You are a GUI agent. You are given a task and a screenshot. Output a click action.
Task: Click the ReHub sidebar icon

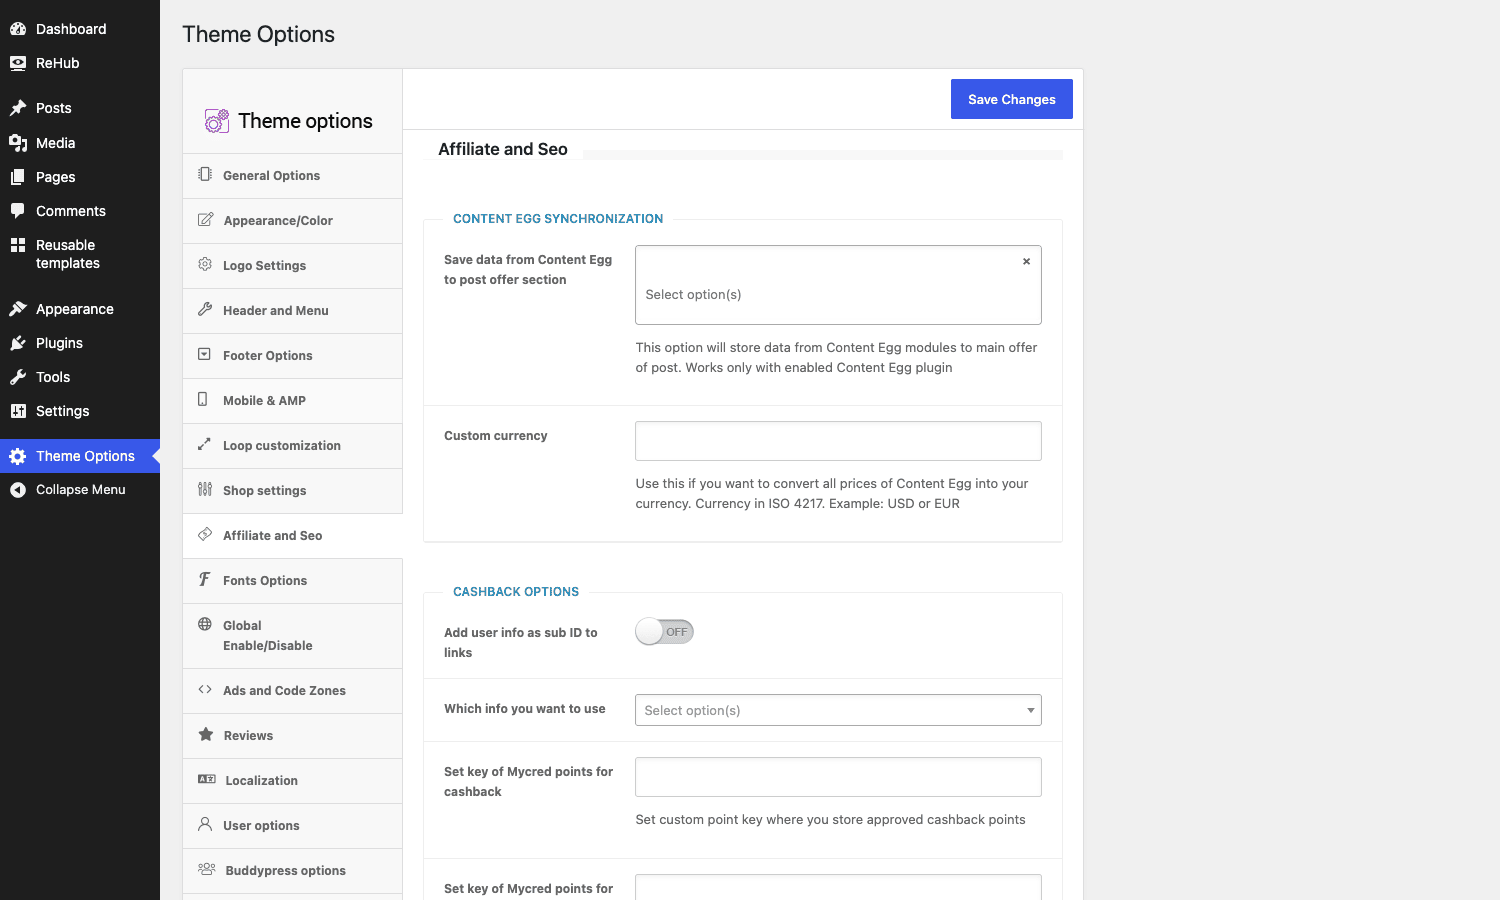(18, 63)
